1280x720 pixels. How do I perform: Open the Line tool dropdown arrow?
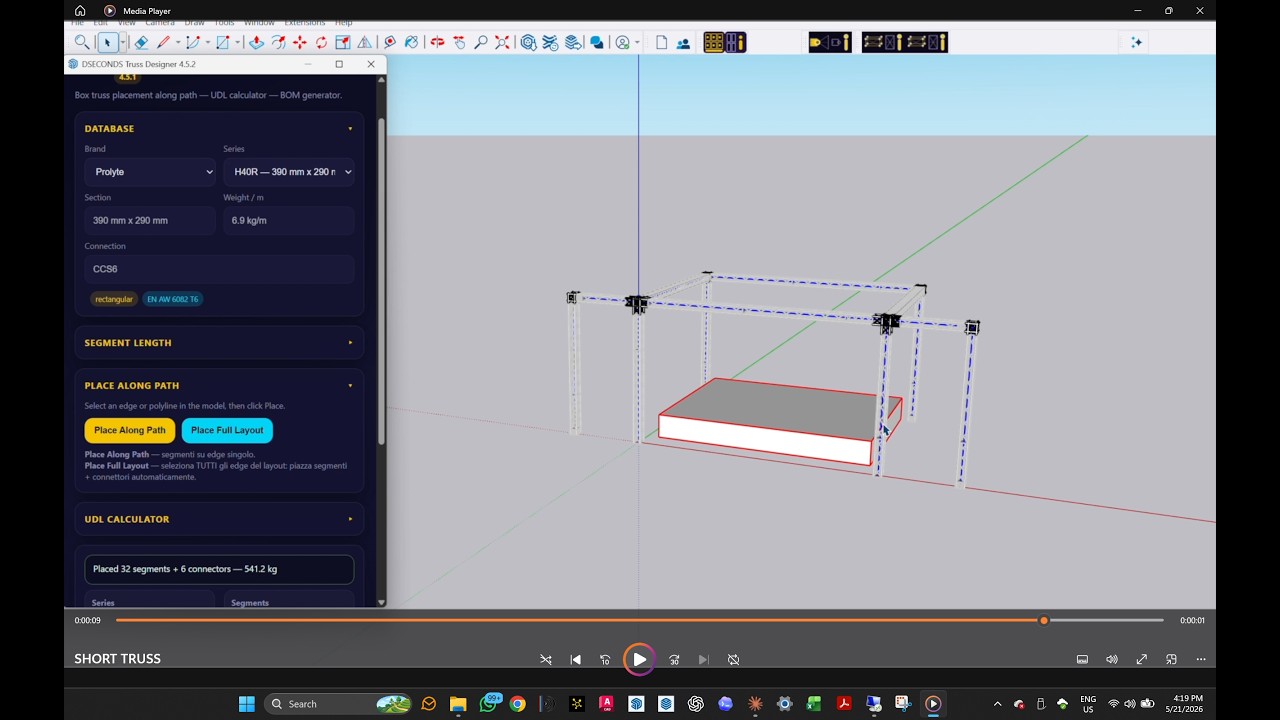click(x=178, y=42)
